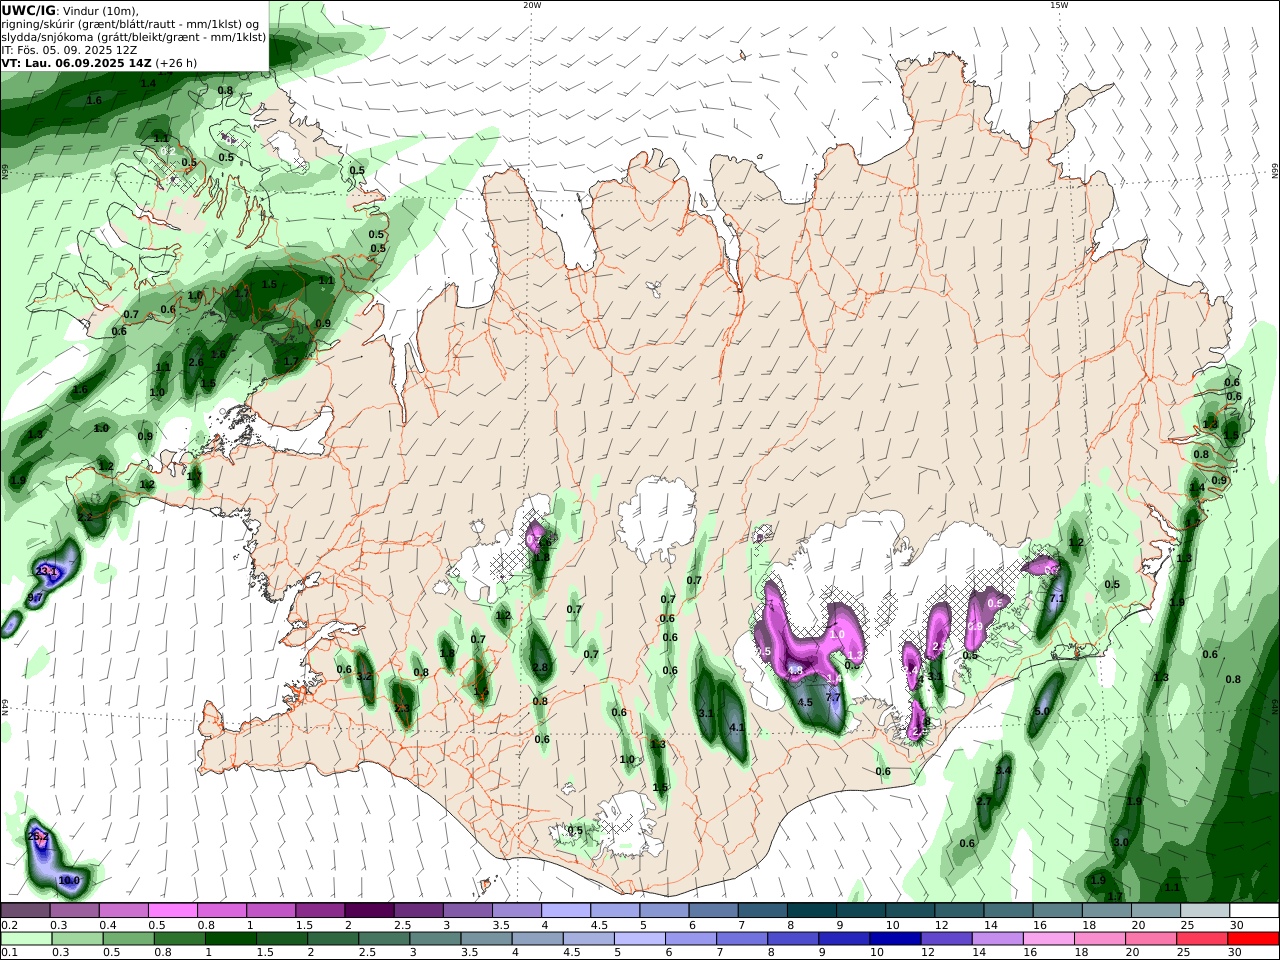Pick the white swatch above 30 in upper legend row
The image size is (1280, 960).
click(x=1254, y=910)
